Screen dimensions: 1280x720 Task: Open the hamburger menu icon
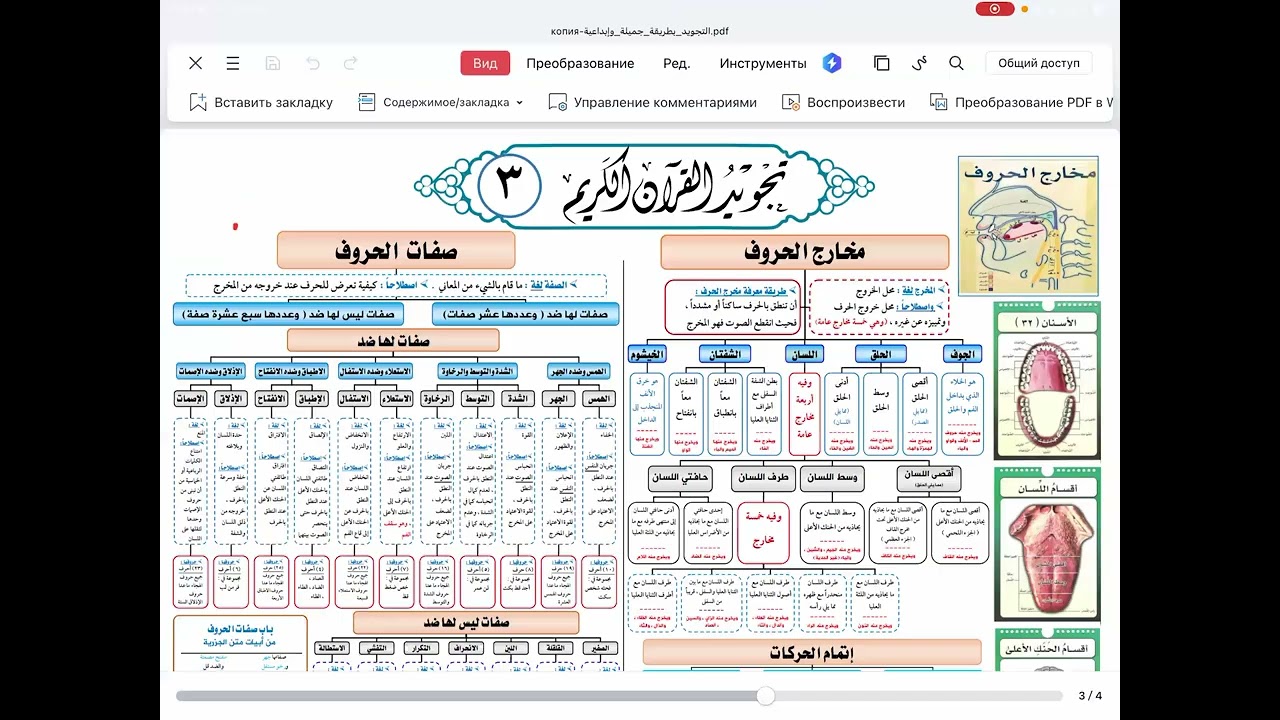point(233,63)
